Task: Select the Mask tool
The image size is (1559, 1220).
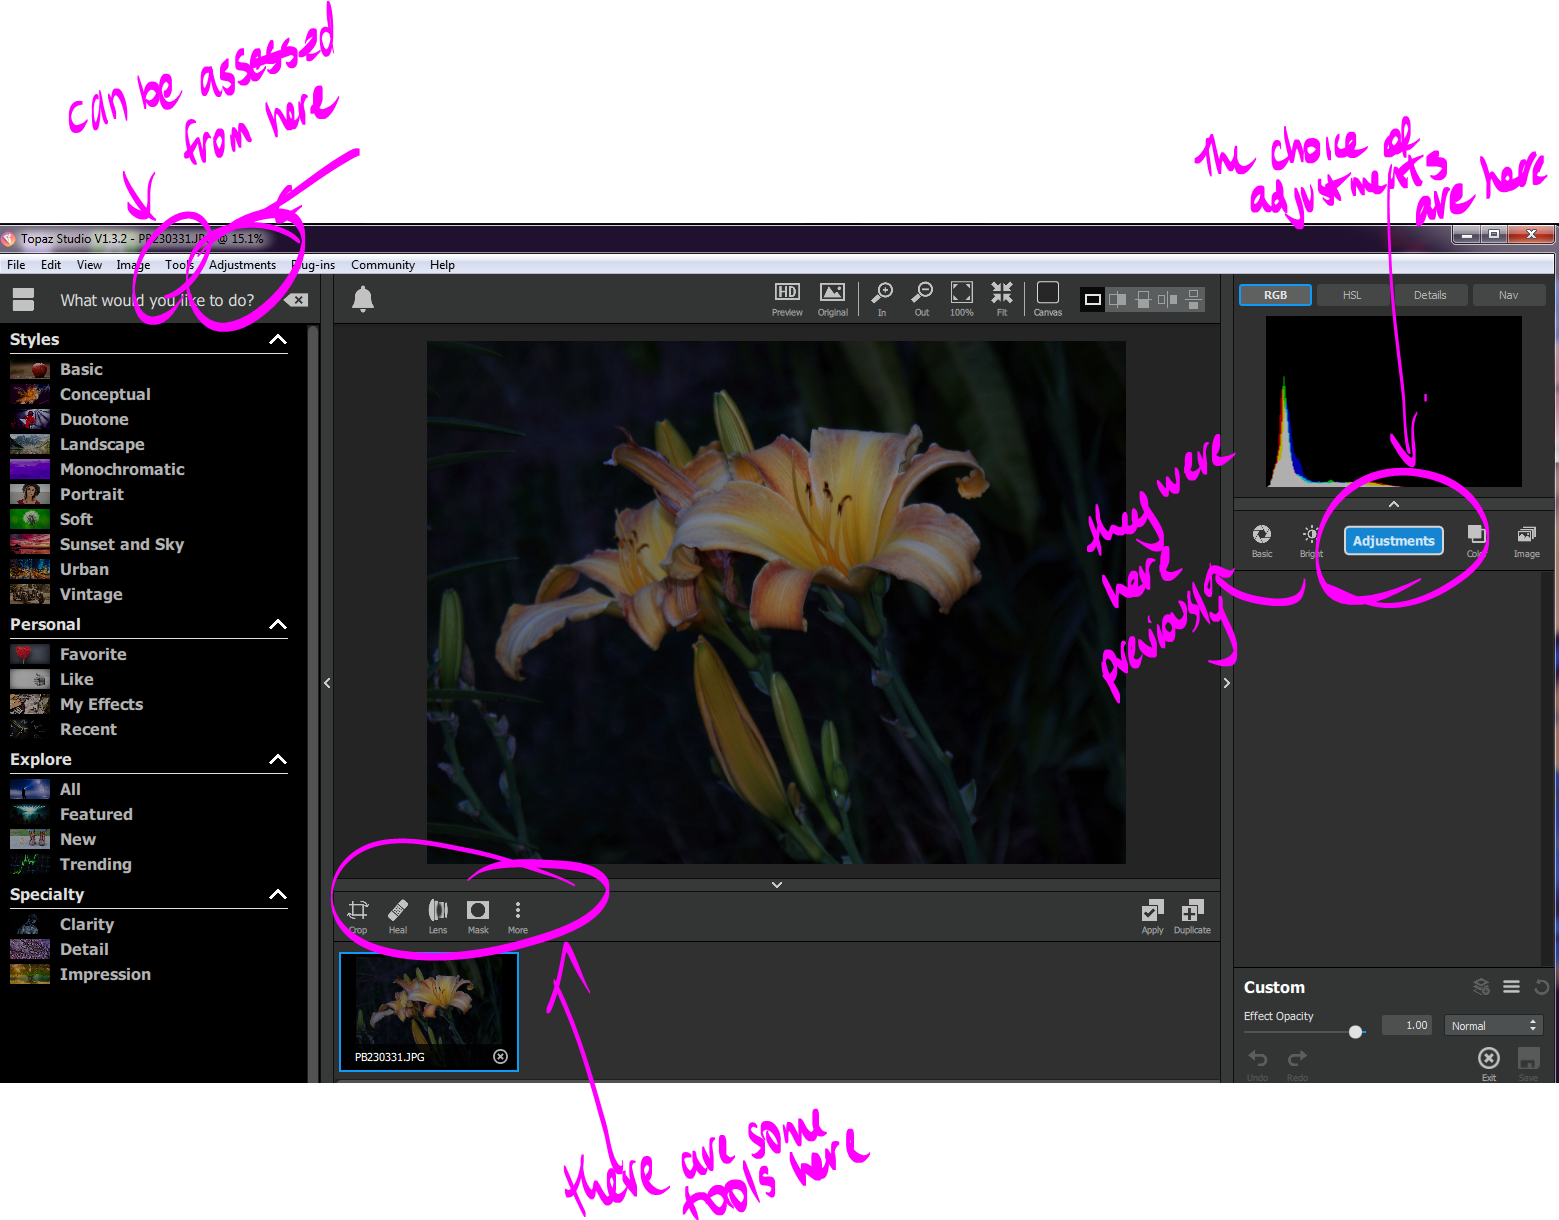Action: click(478, 916)
